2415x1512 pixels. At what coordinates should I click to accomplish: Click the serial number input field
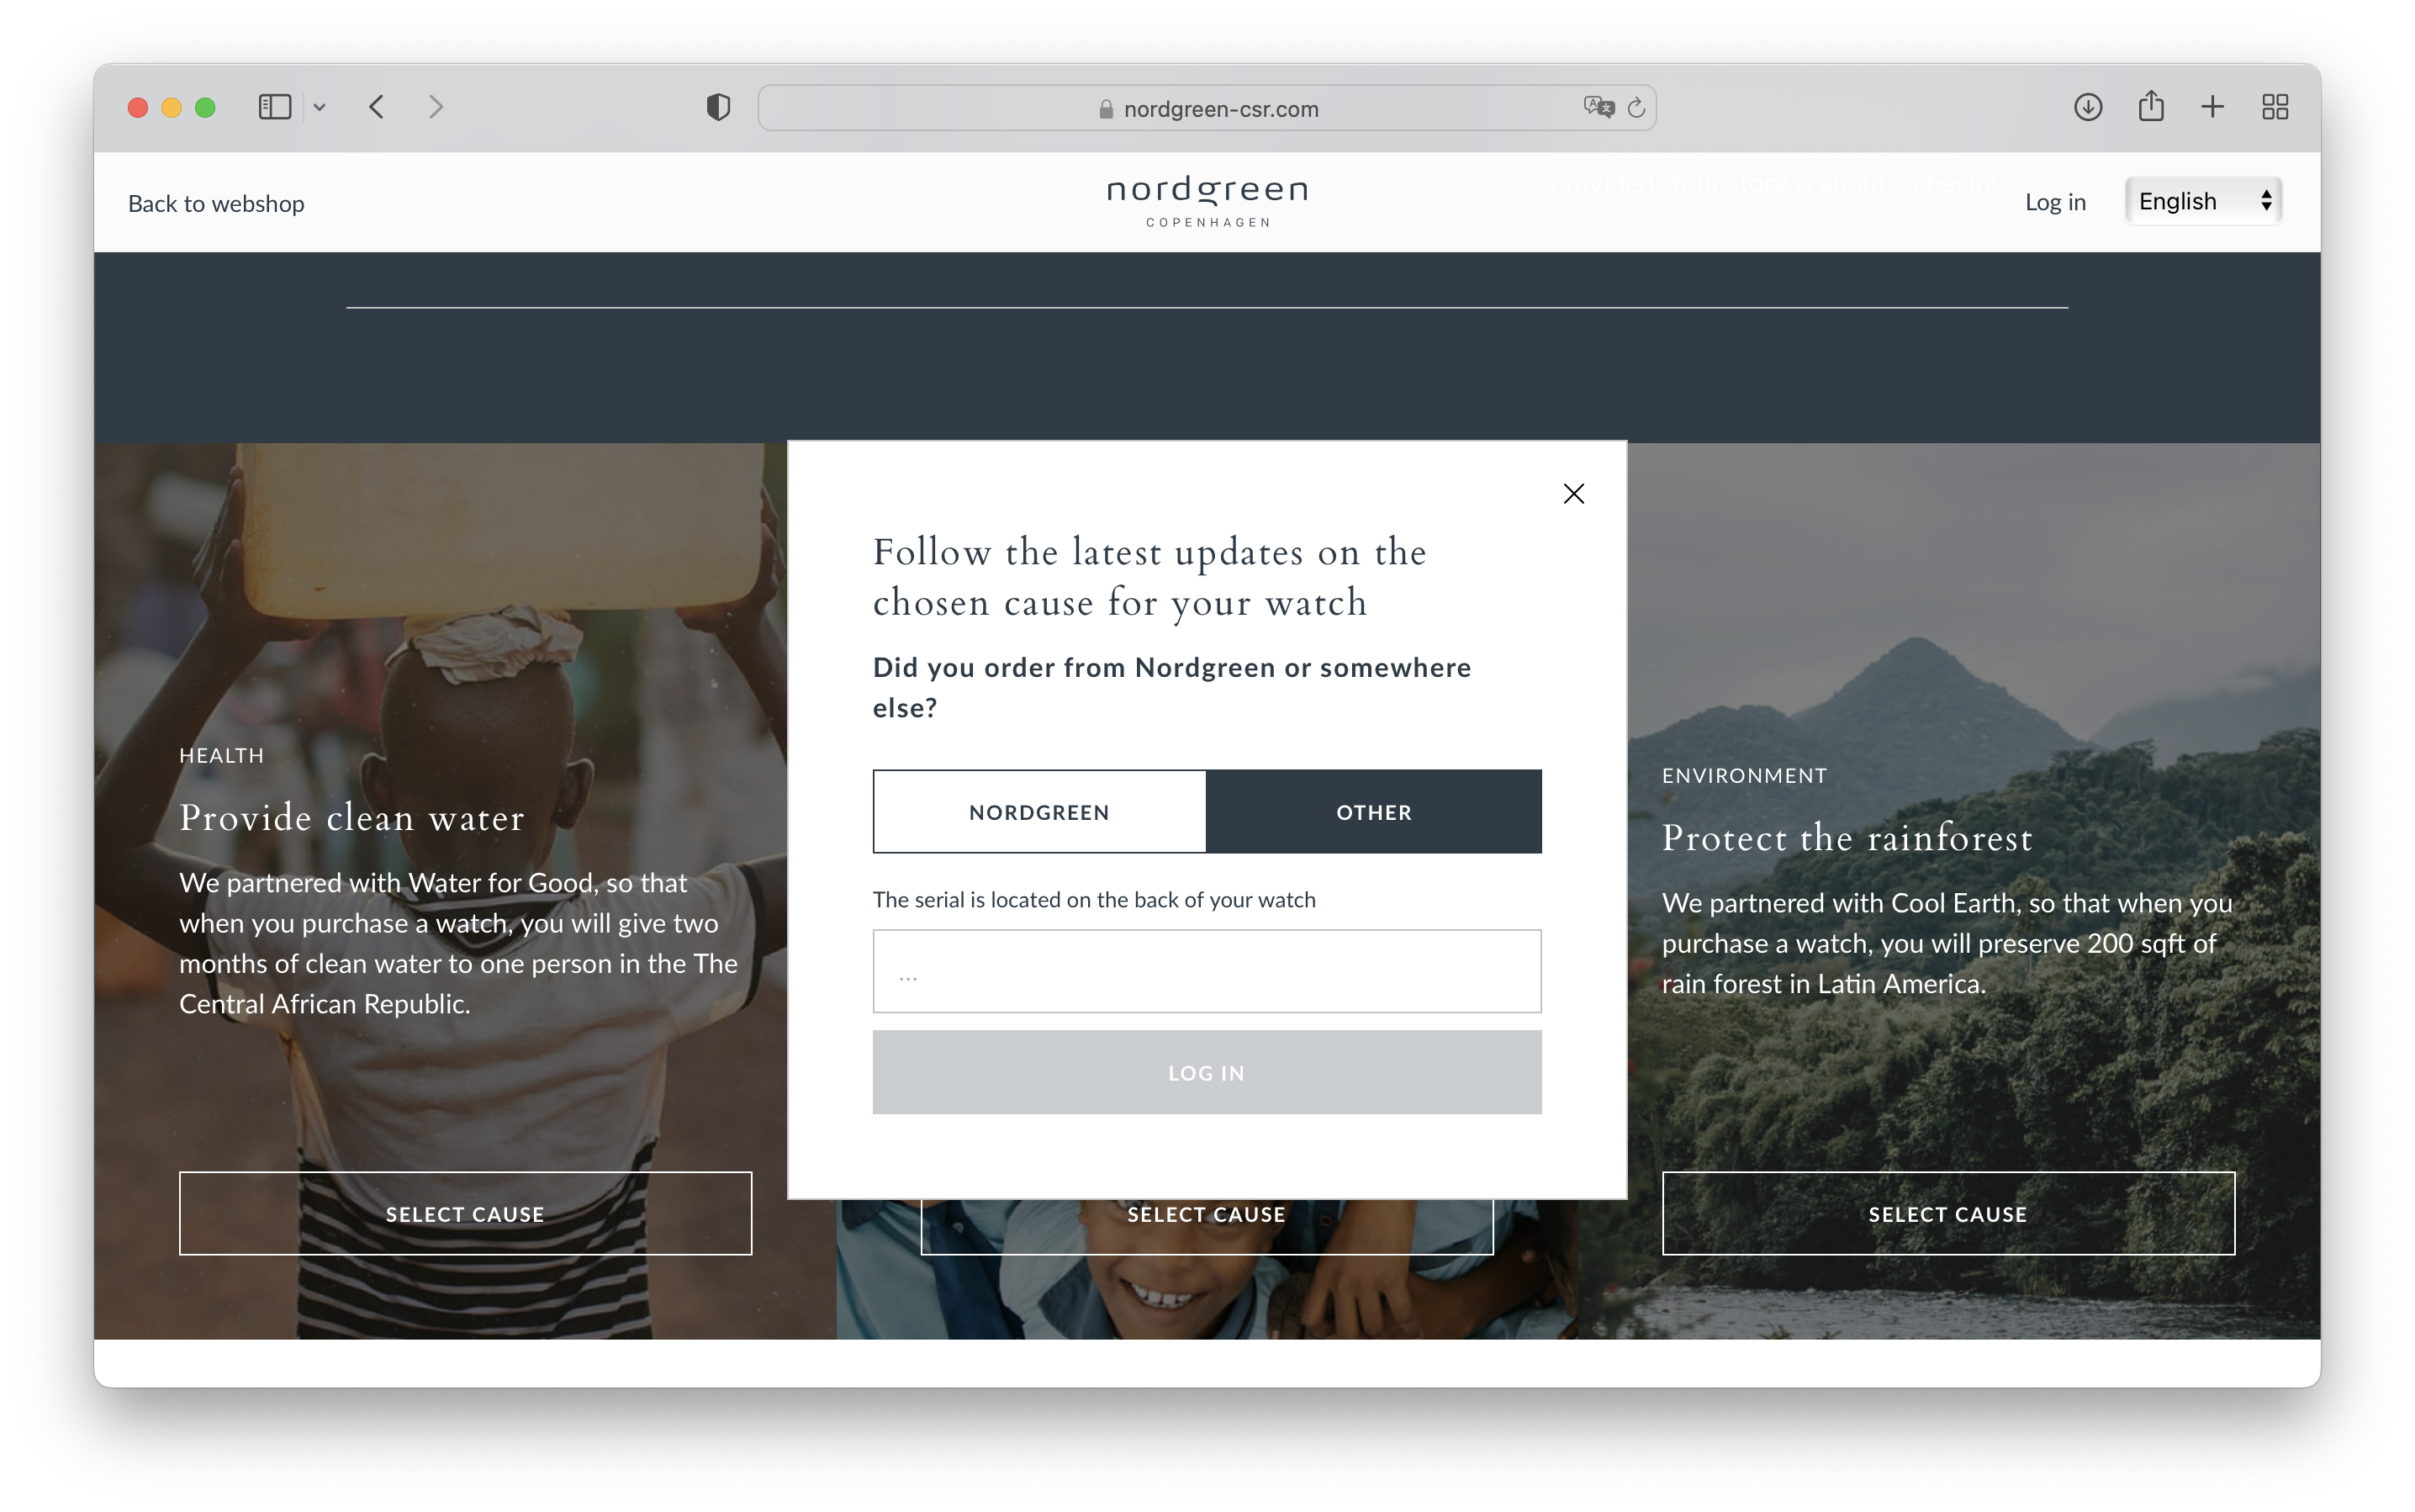pos(1207,970)
